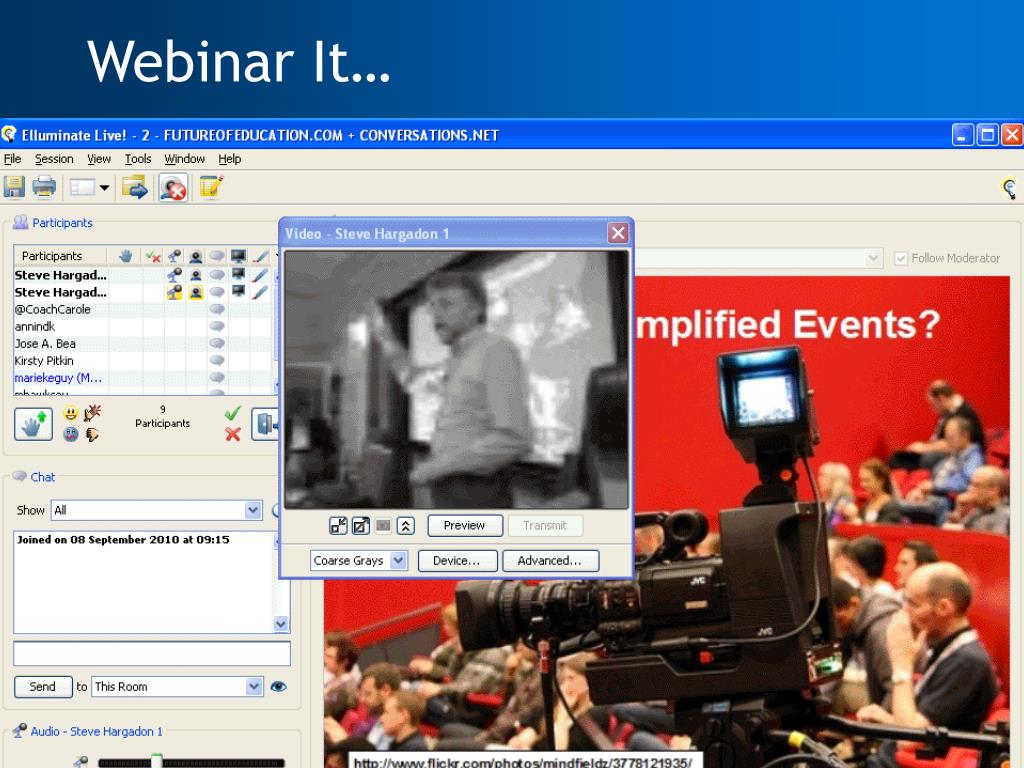Image resolution: width=1024 pixels, height=768 pixels.
Task: Click the microphone column header icon
Action: tap(174, 256)
